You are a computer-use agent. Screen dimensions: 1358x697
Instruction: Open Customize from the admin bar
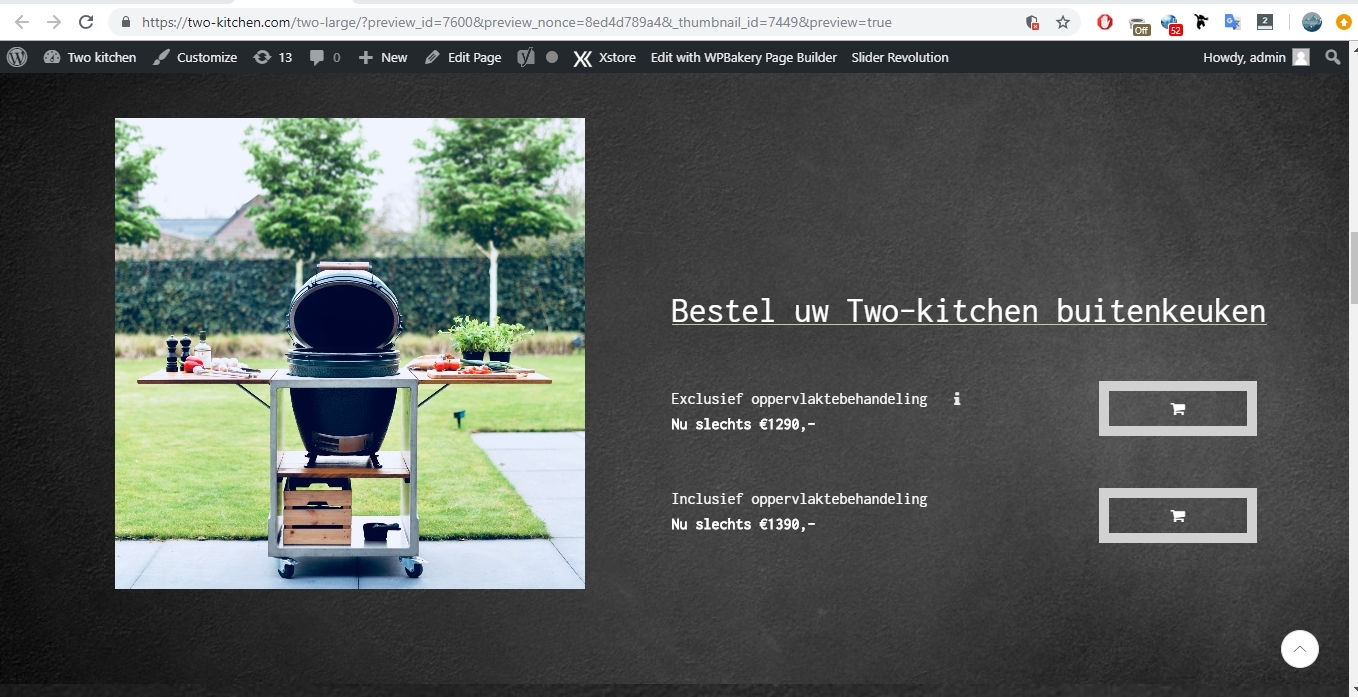click(195, 57)
